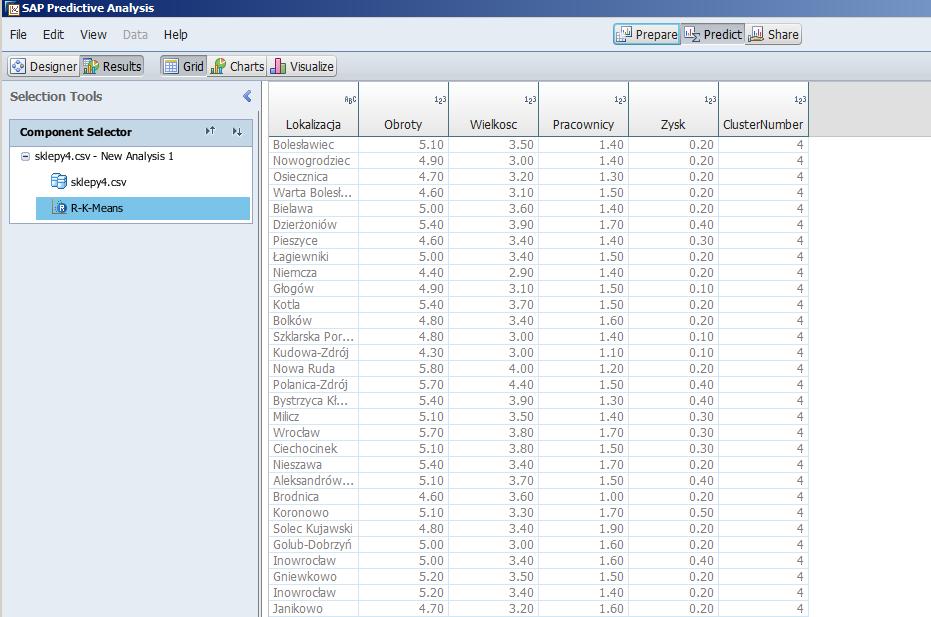
Task: Switch to the Designer tab
Action: click(x=44, y=67)
